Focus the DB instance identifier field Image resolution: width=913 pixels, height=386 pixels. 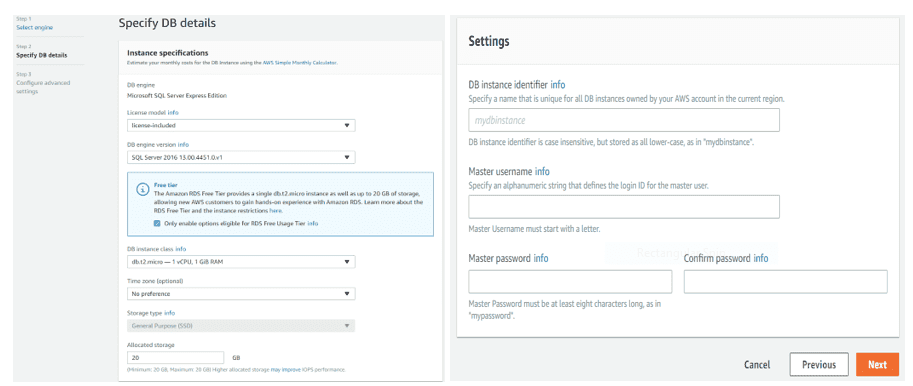click(x=624, y=120)
